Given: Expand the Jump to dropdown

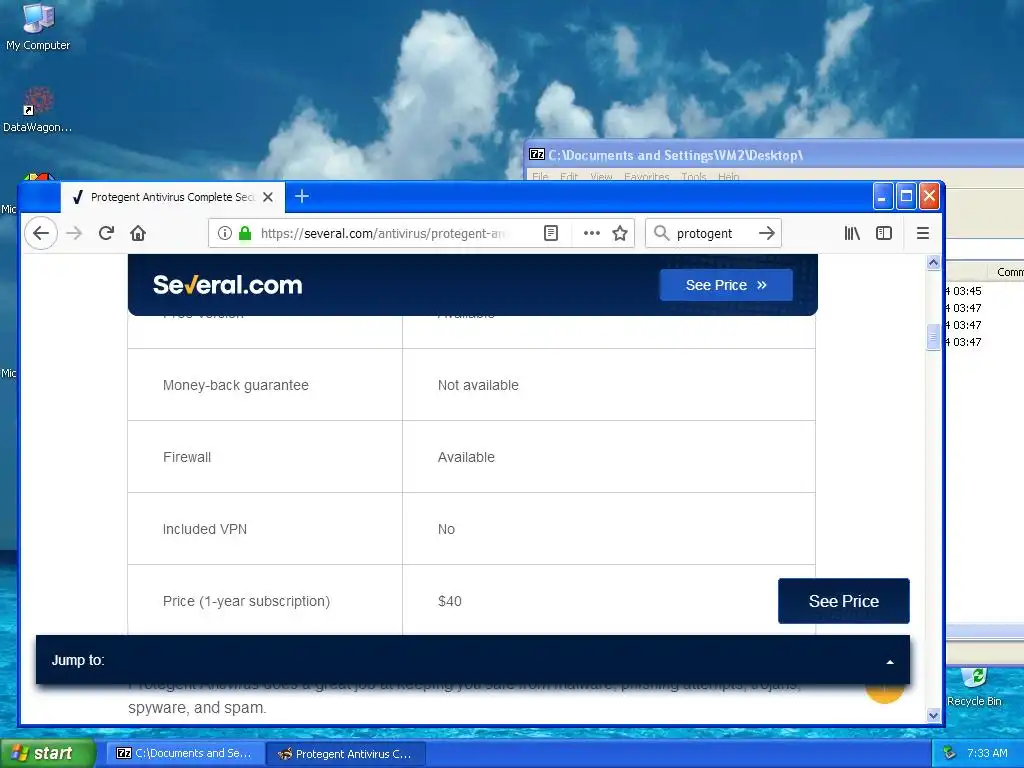Looking at the screenshot, I should point(473,660).
